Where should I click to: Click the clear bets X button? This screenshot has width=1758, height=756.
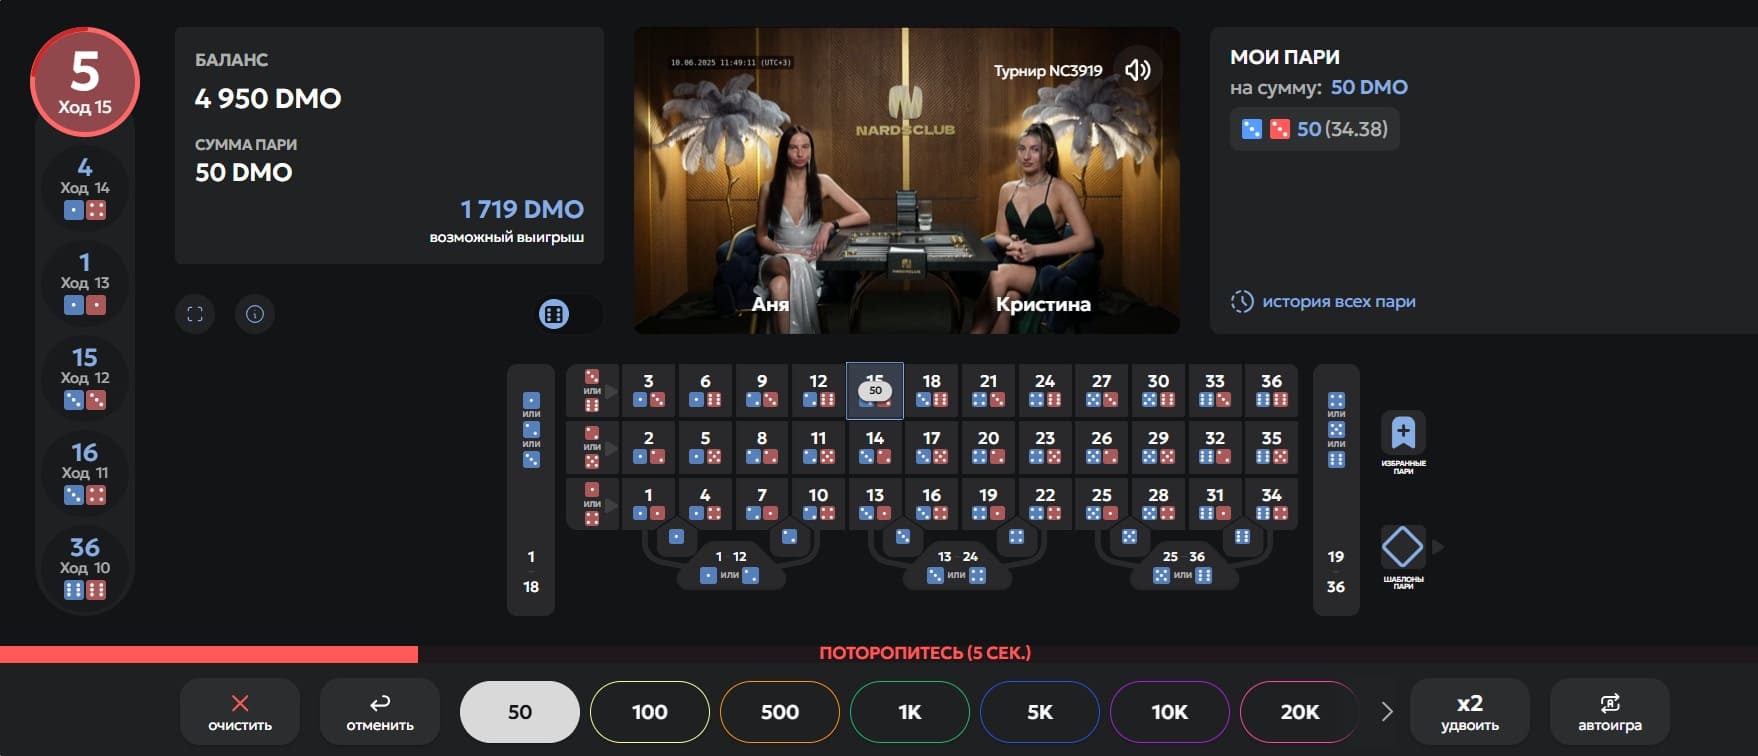[240, 712]
